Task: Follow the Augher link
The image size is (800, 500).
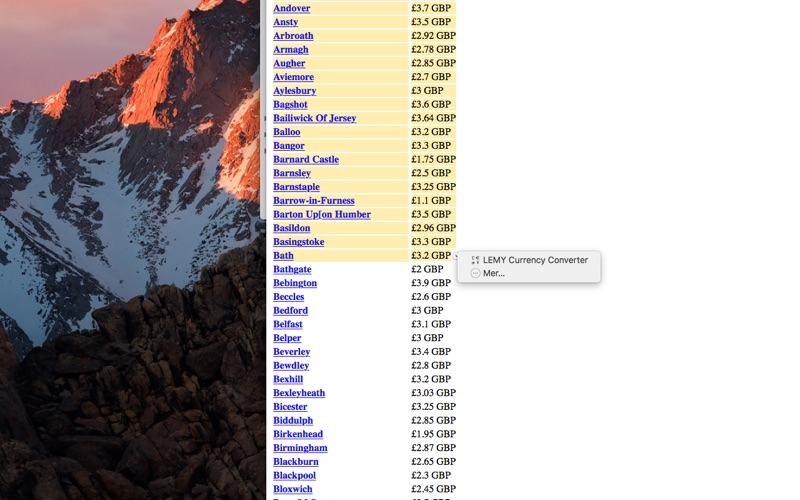Action: [x=289, y=63]
